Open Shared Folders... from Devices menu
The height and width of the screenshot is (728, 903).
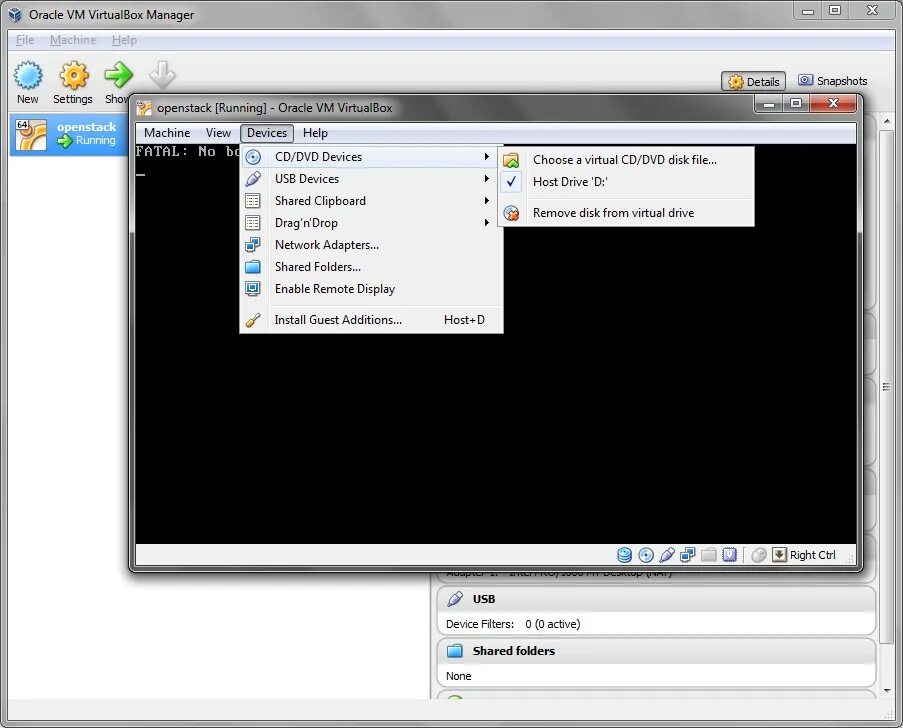click(x=371, y=267)
